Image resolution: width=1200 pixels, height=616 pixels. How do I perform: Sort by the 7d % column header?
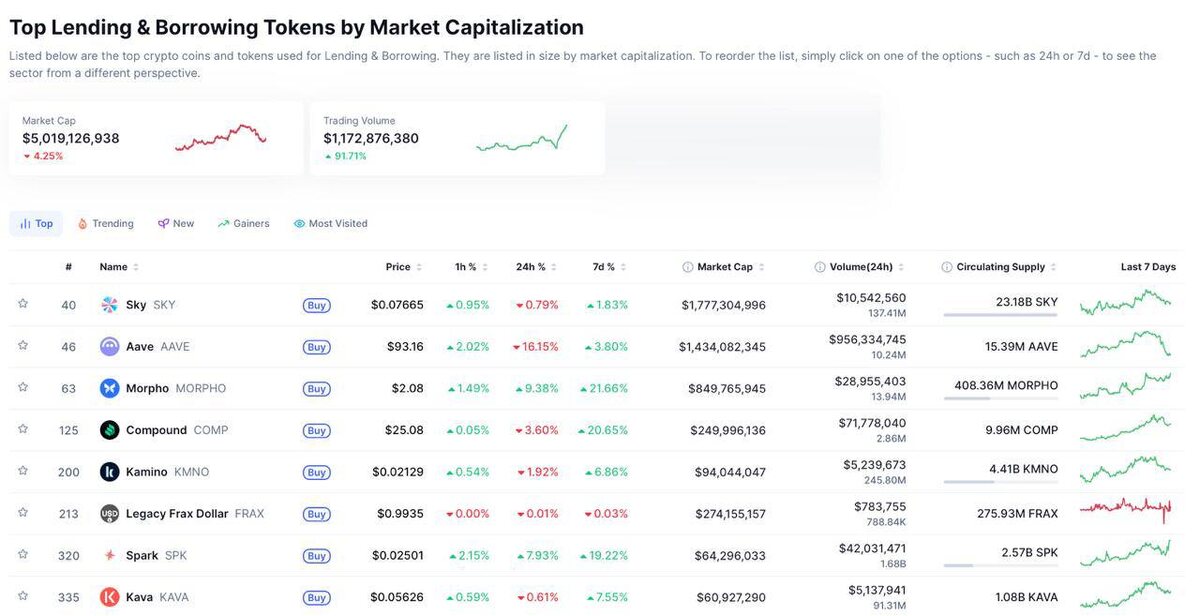[x=603, y=267]
